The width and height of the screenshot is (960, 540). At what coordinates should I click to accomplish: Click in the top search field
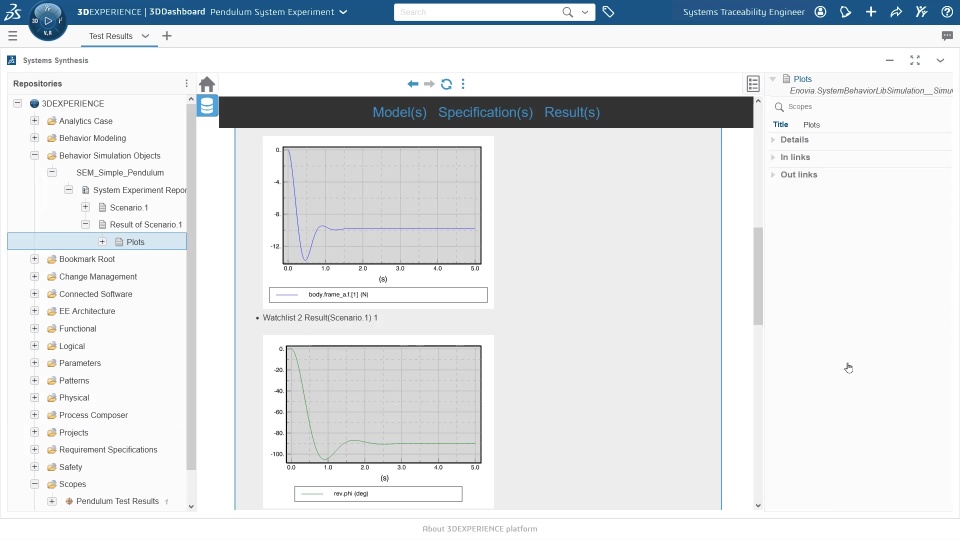[478, 12]
